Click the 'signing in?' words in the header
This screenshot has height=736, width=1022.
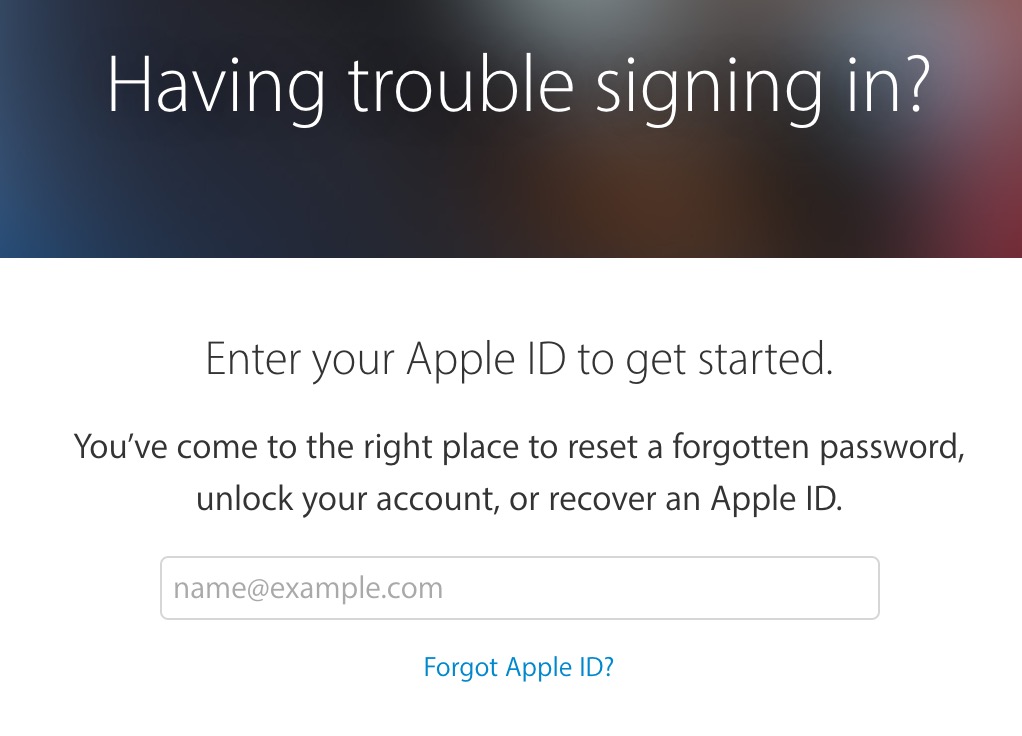point(763,86)
